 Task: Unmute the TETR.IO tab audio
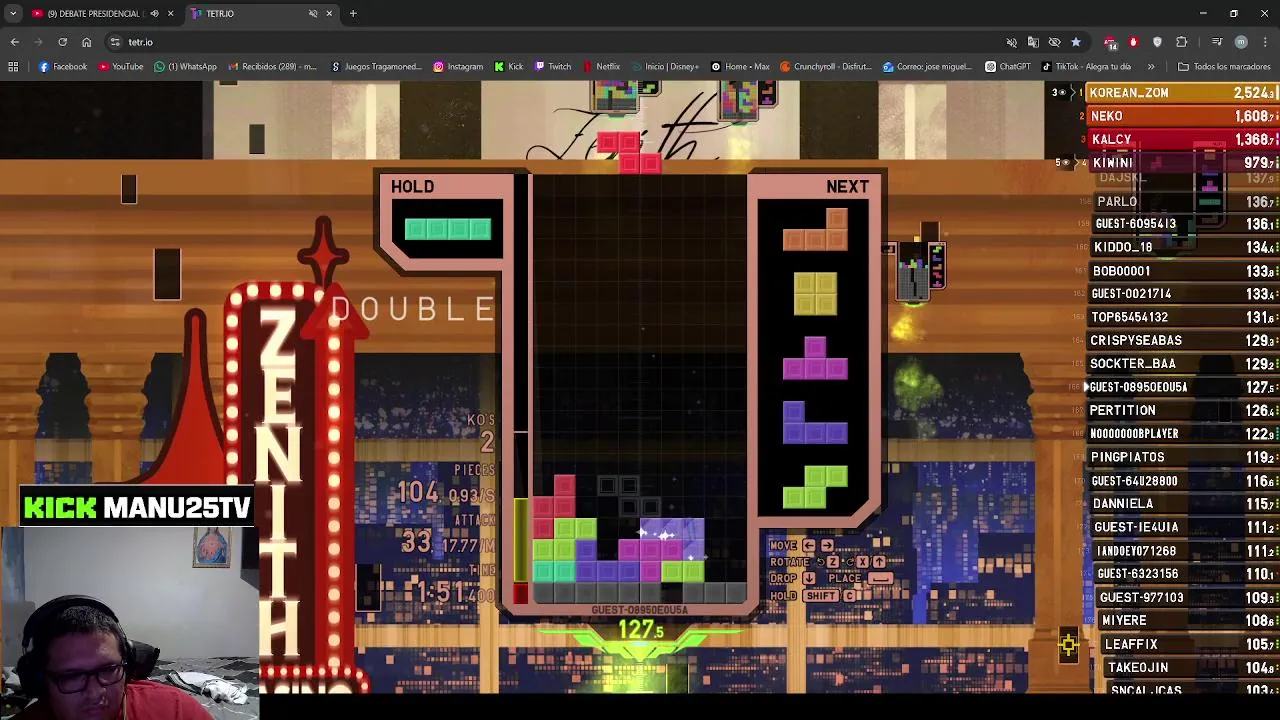(x=313, y=13)
